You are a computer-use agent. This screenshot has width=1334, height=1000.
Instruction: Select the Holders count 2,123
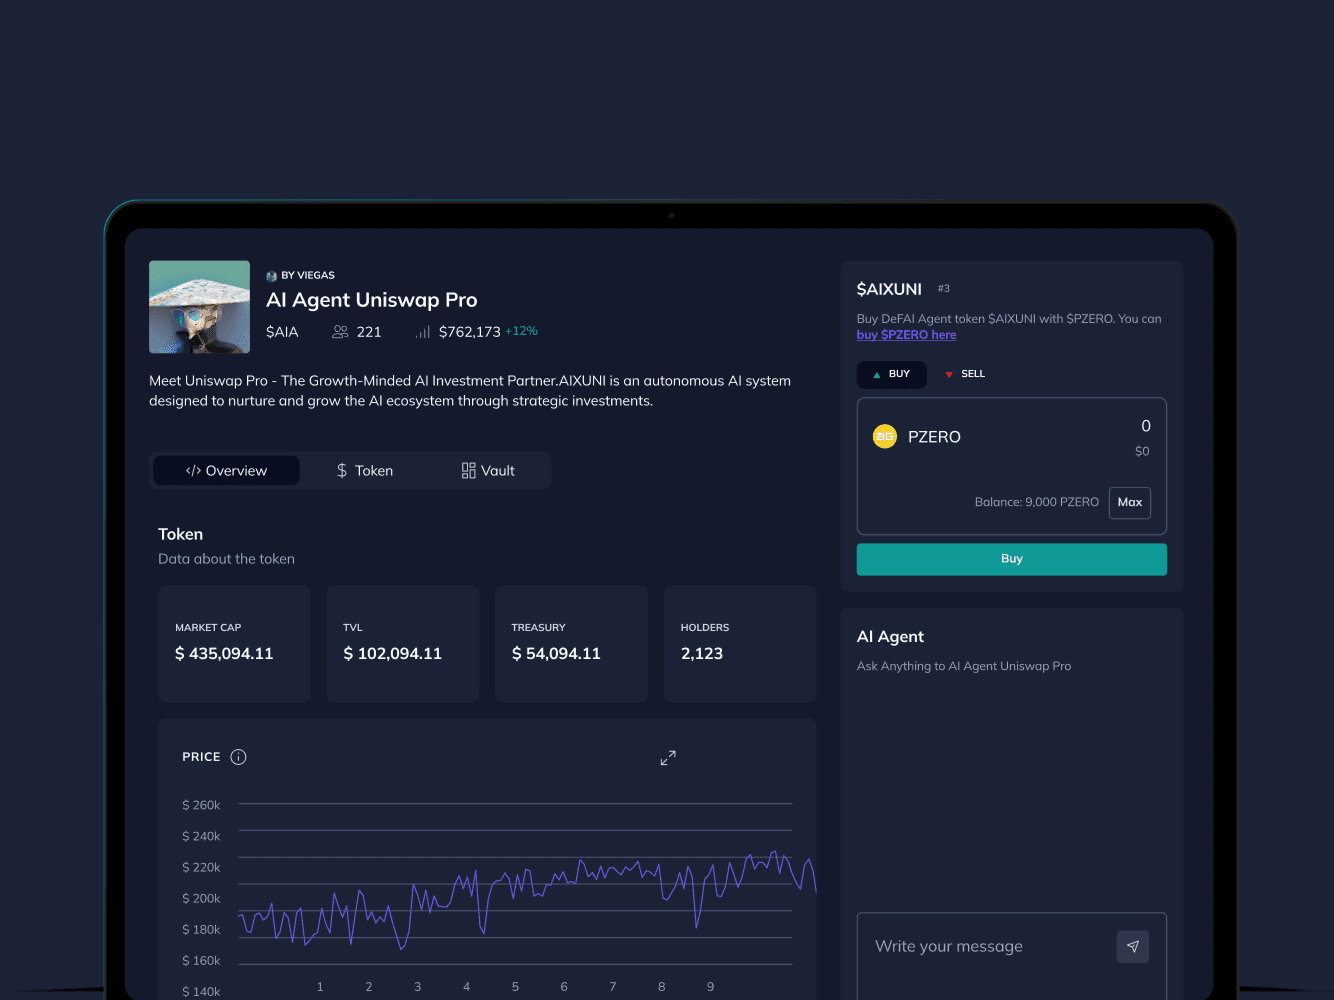pyautogui.click(x=702, y=654)
